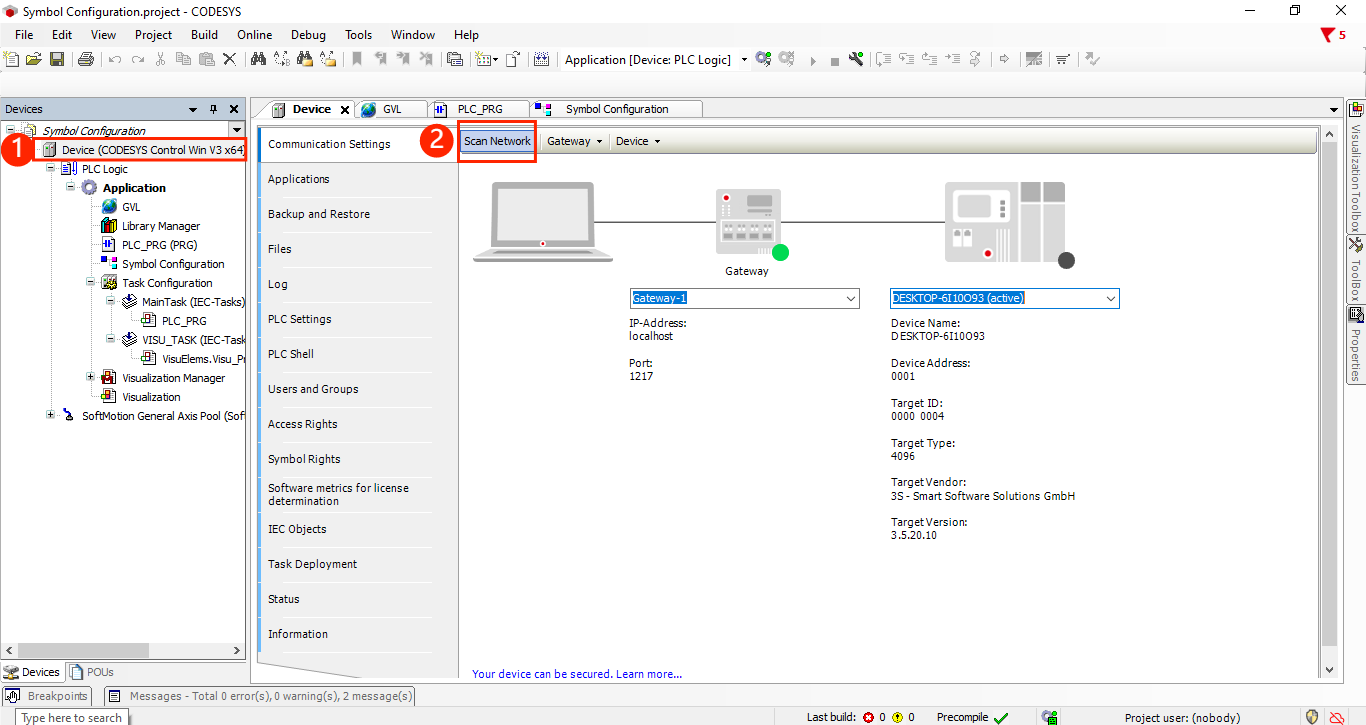Click the Find binoculars icon
Screen dimensions: 1366x725
[258, 60]
